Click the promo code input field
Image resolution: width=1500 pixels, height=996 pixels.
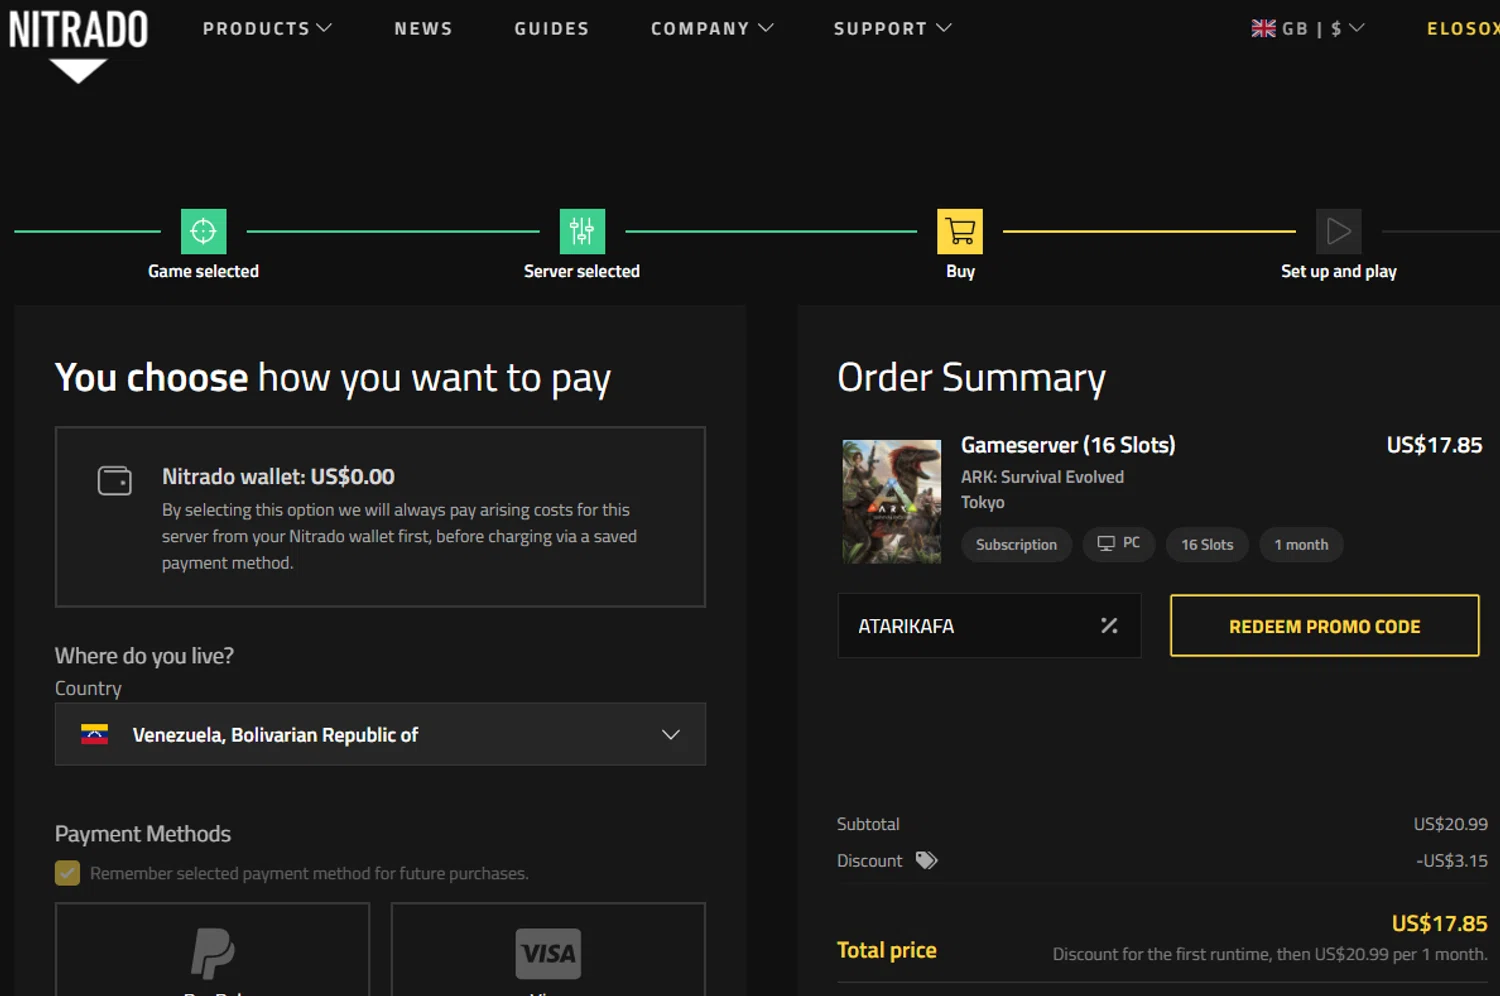(988, 626)
